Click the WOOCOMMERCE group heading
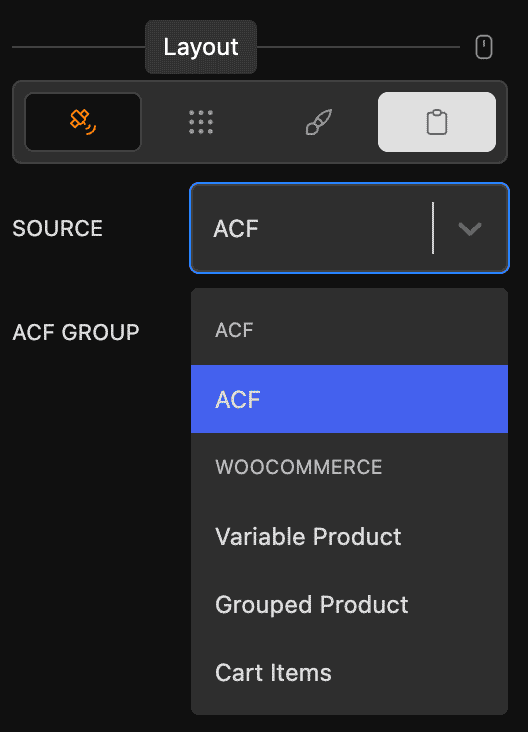The image size is (528, 732). (x=299, y=467)
